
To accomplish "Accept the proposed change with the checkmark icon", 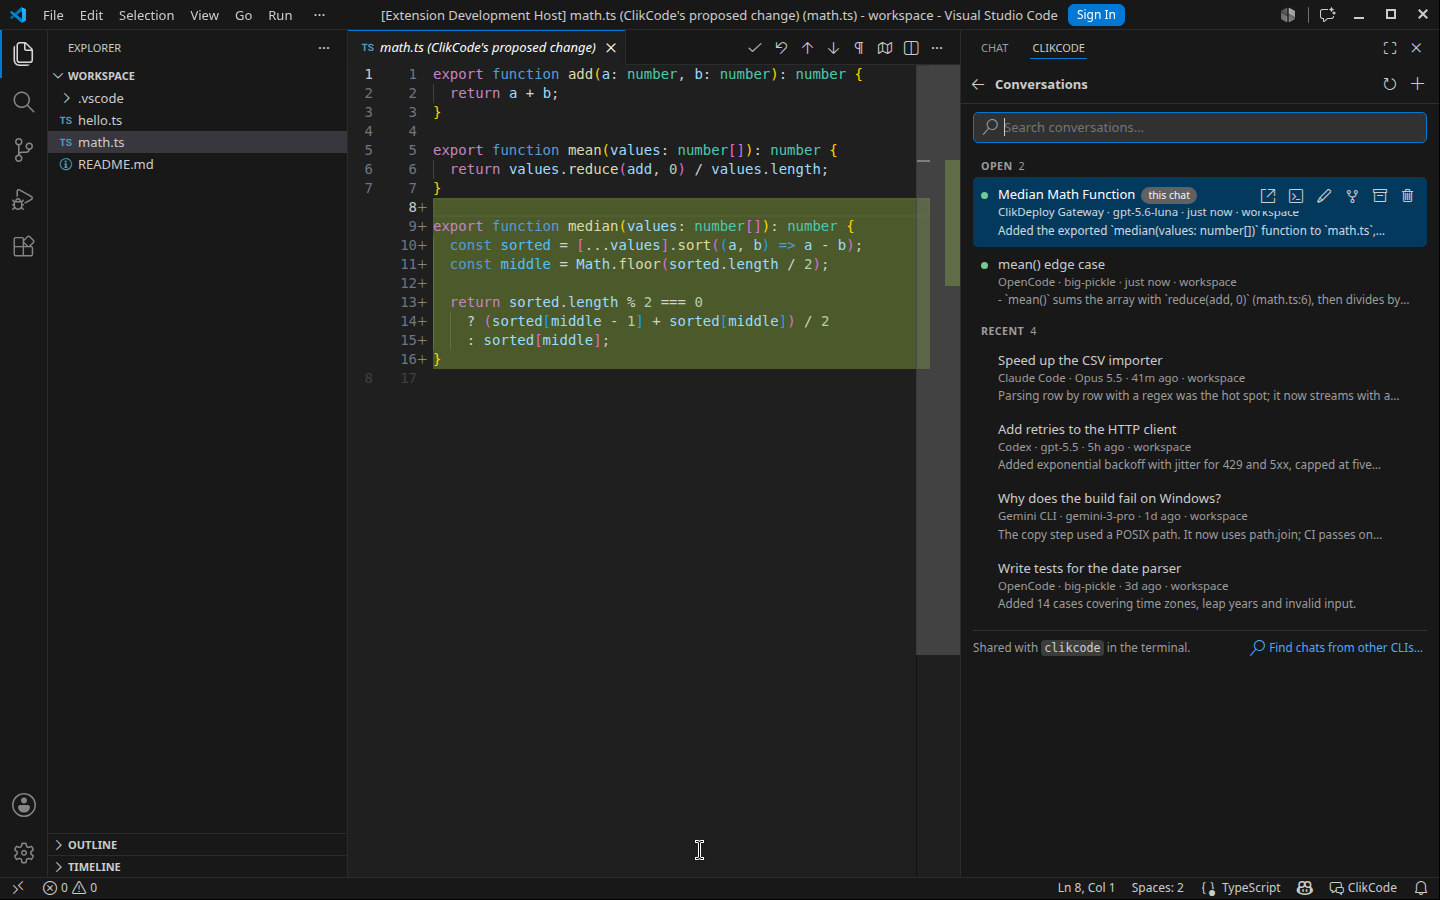I will 755,47.
